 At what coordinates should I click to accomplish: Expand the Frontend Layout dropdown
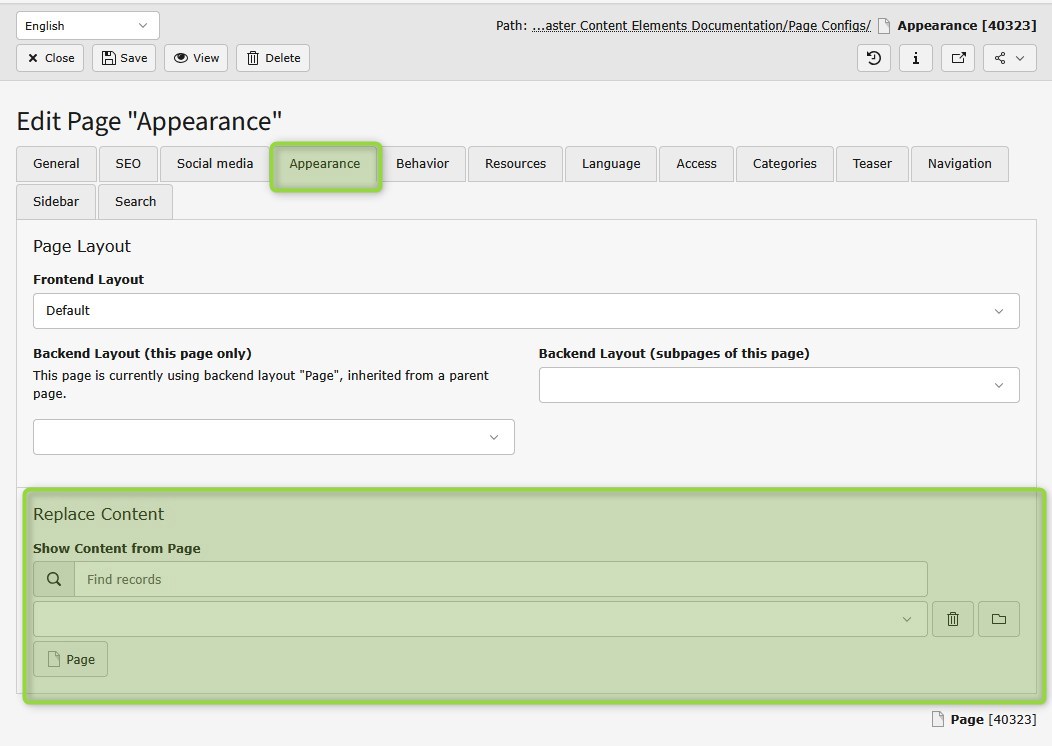tap(526, 311)
